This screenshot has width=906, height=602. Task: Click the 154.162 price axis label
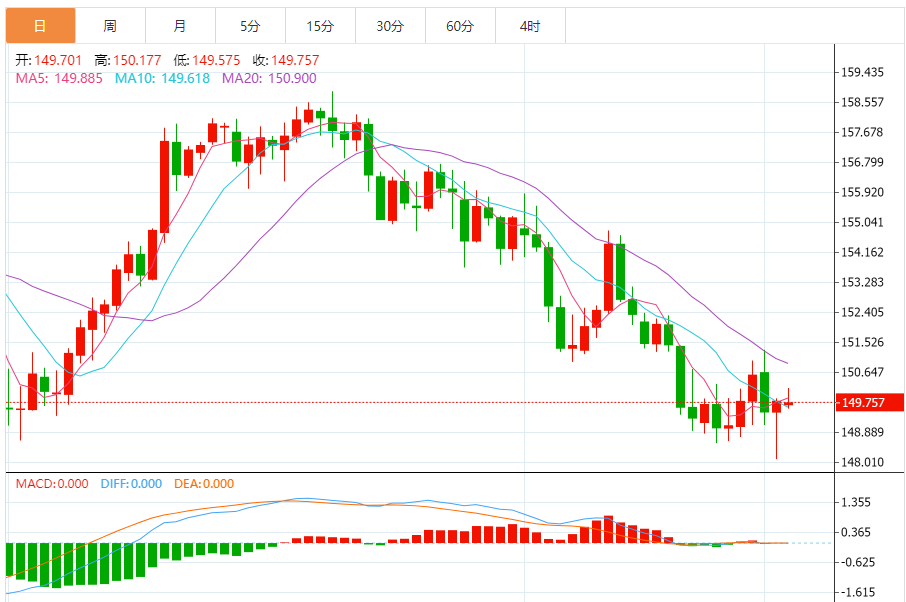tap(862, 252)
